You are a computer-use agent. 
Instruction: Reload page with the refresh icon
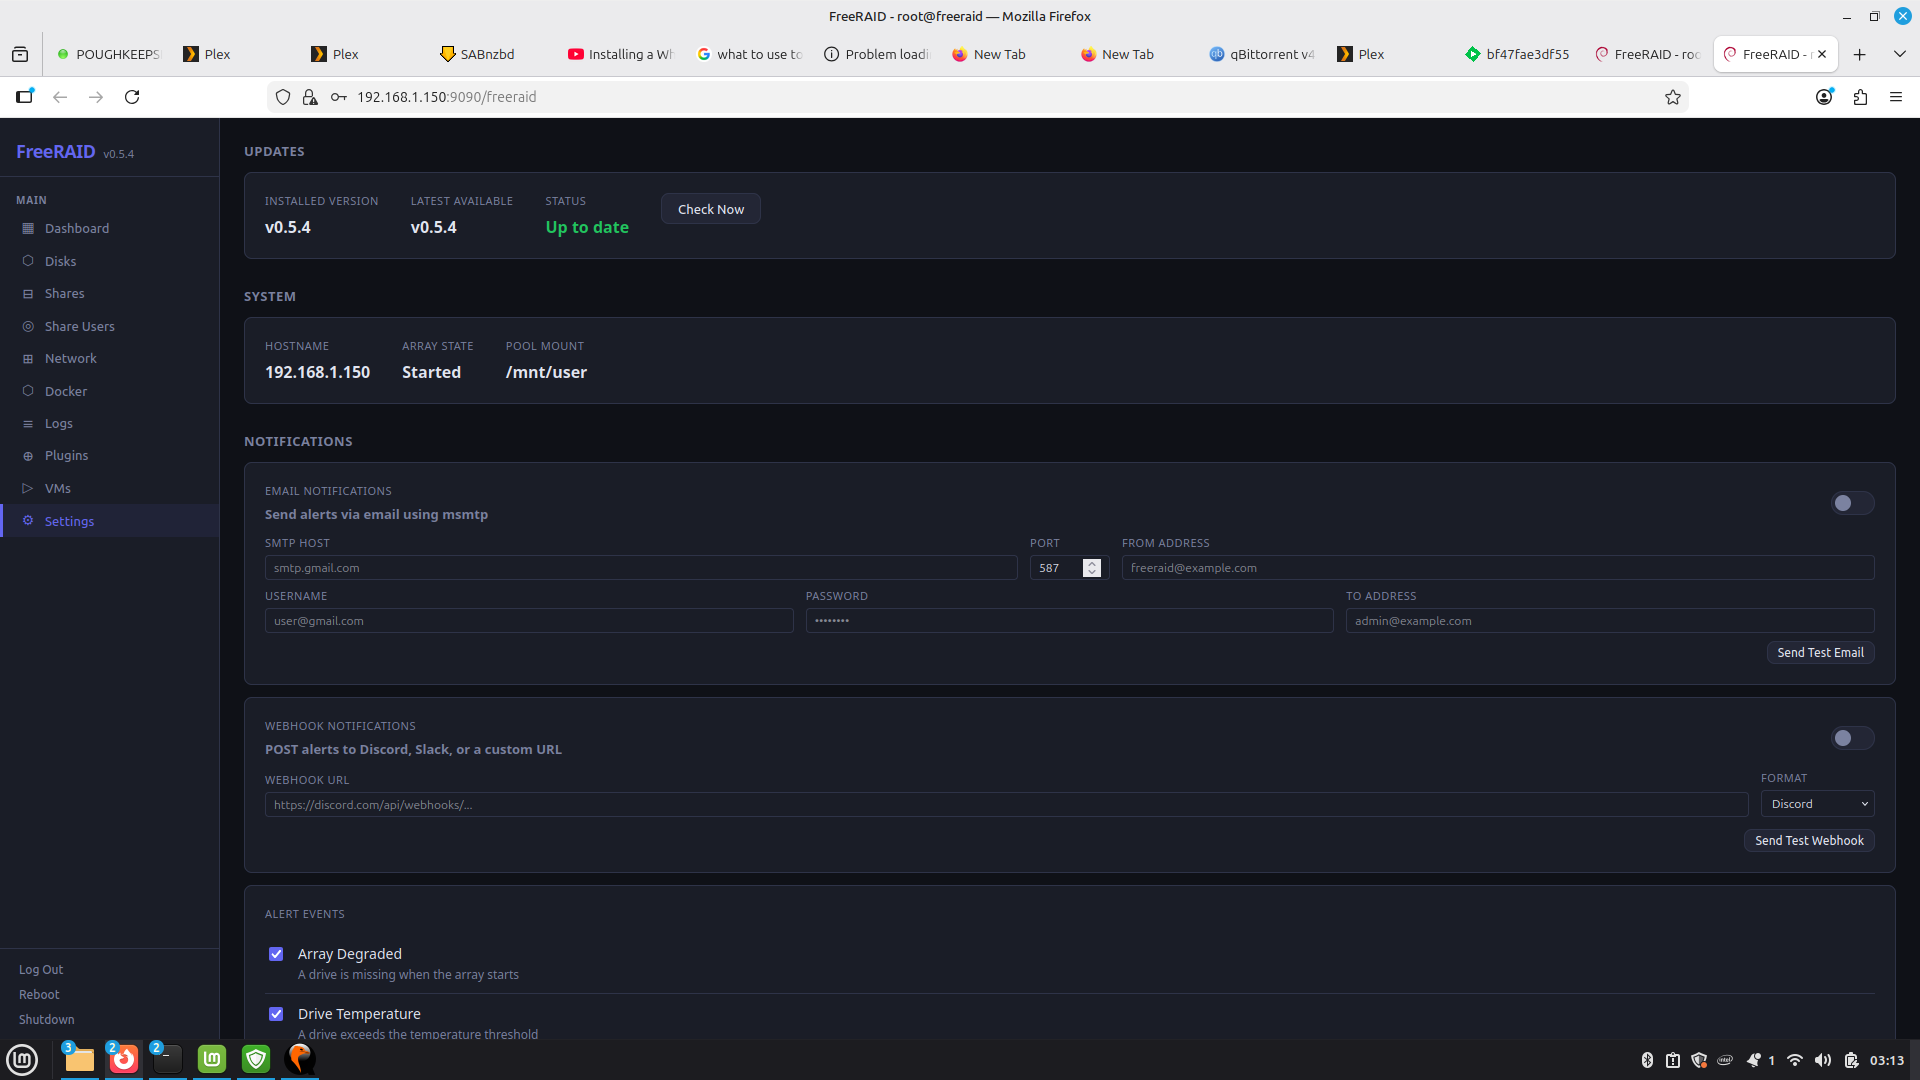click(x=132, y=97)
